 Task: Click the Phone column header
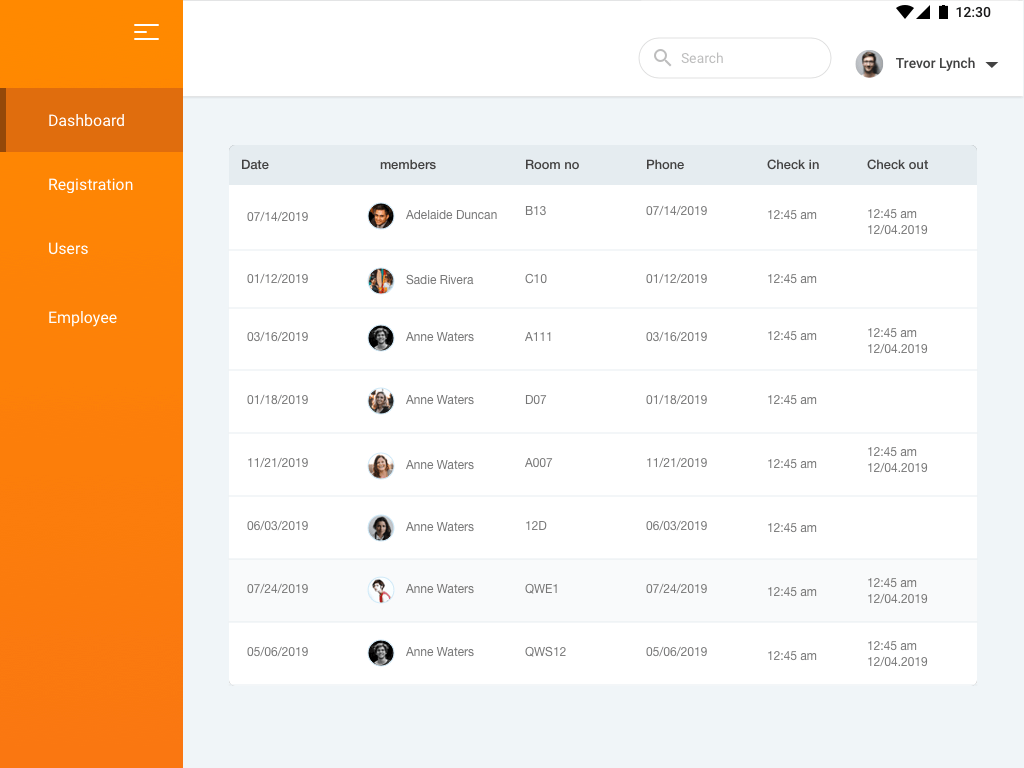665,165
